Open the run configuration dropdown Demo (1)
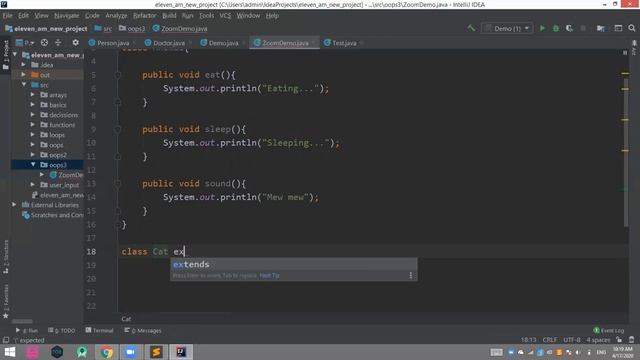The image size is (640, 360). point(507,28)
